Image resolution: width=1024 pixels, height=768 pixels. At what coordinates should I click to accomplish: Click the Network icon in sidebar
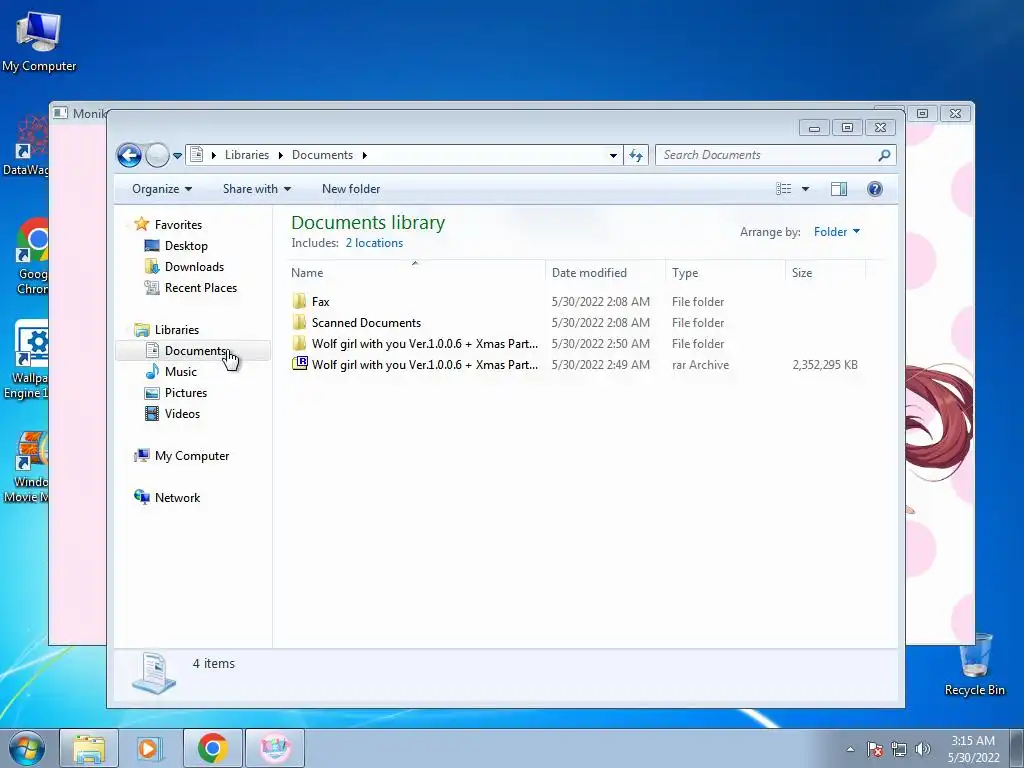pyautogui.click(x=142, y=497)
